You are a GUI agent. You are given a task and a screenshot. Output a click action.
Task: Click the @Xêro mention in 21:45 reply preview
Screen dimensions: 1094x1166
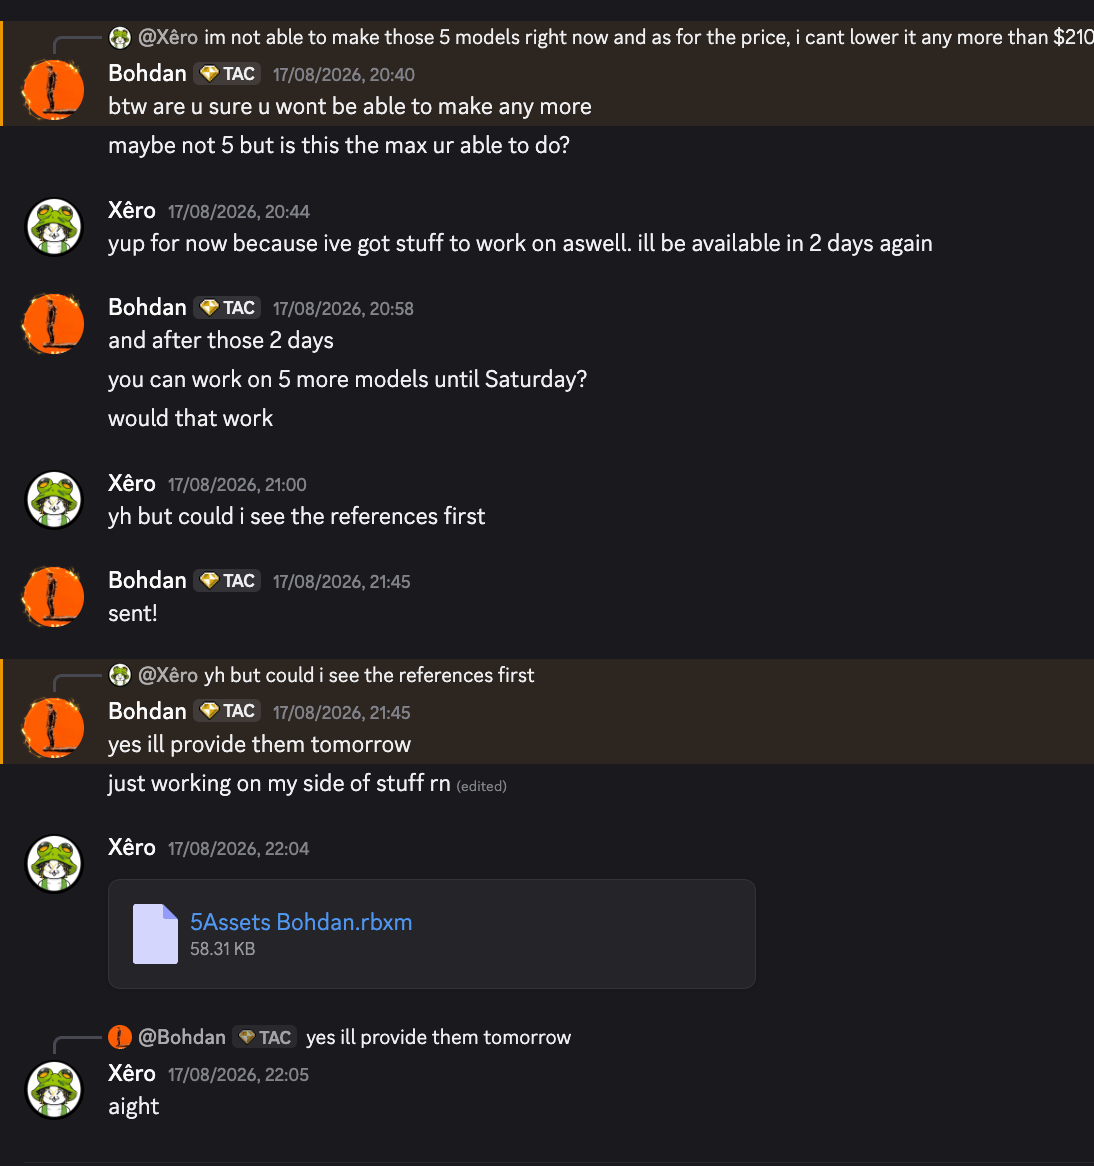168,675
